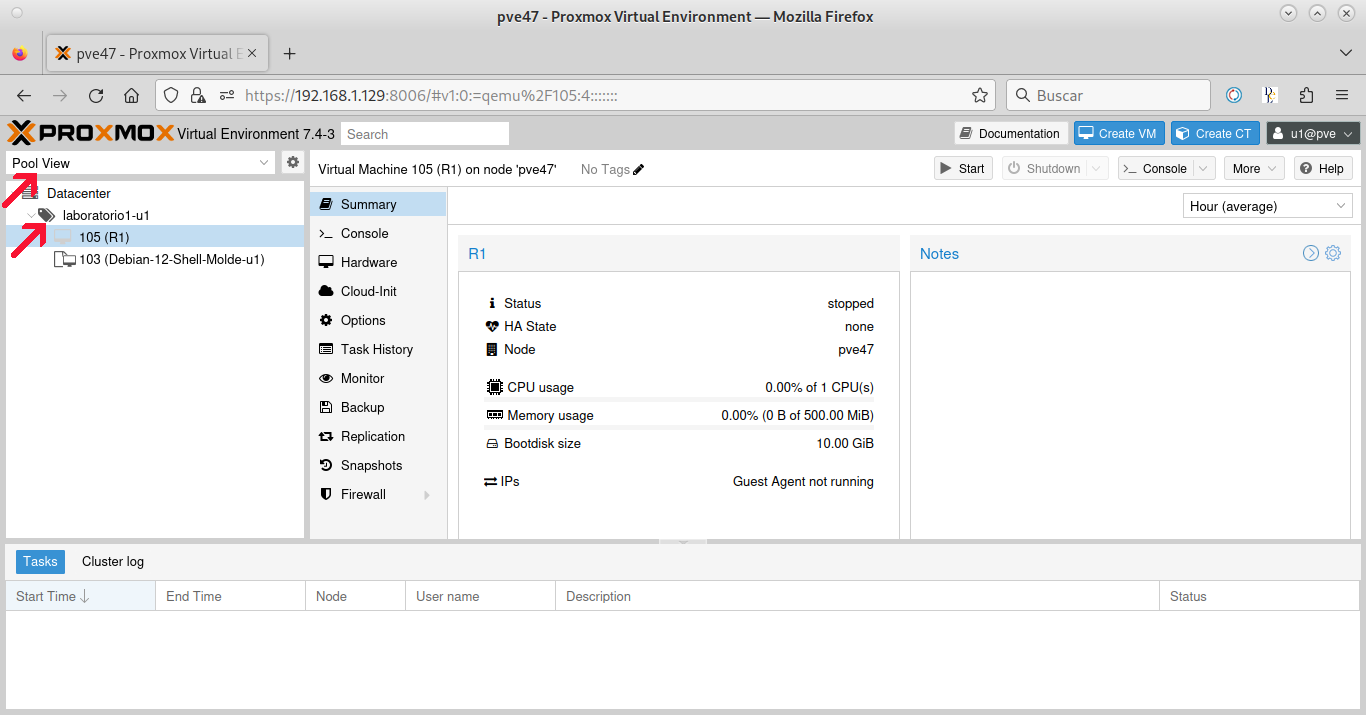Open a new browser tab
This screenshot has width=1366, height=715.
289,53
